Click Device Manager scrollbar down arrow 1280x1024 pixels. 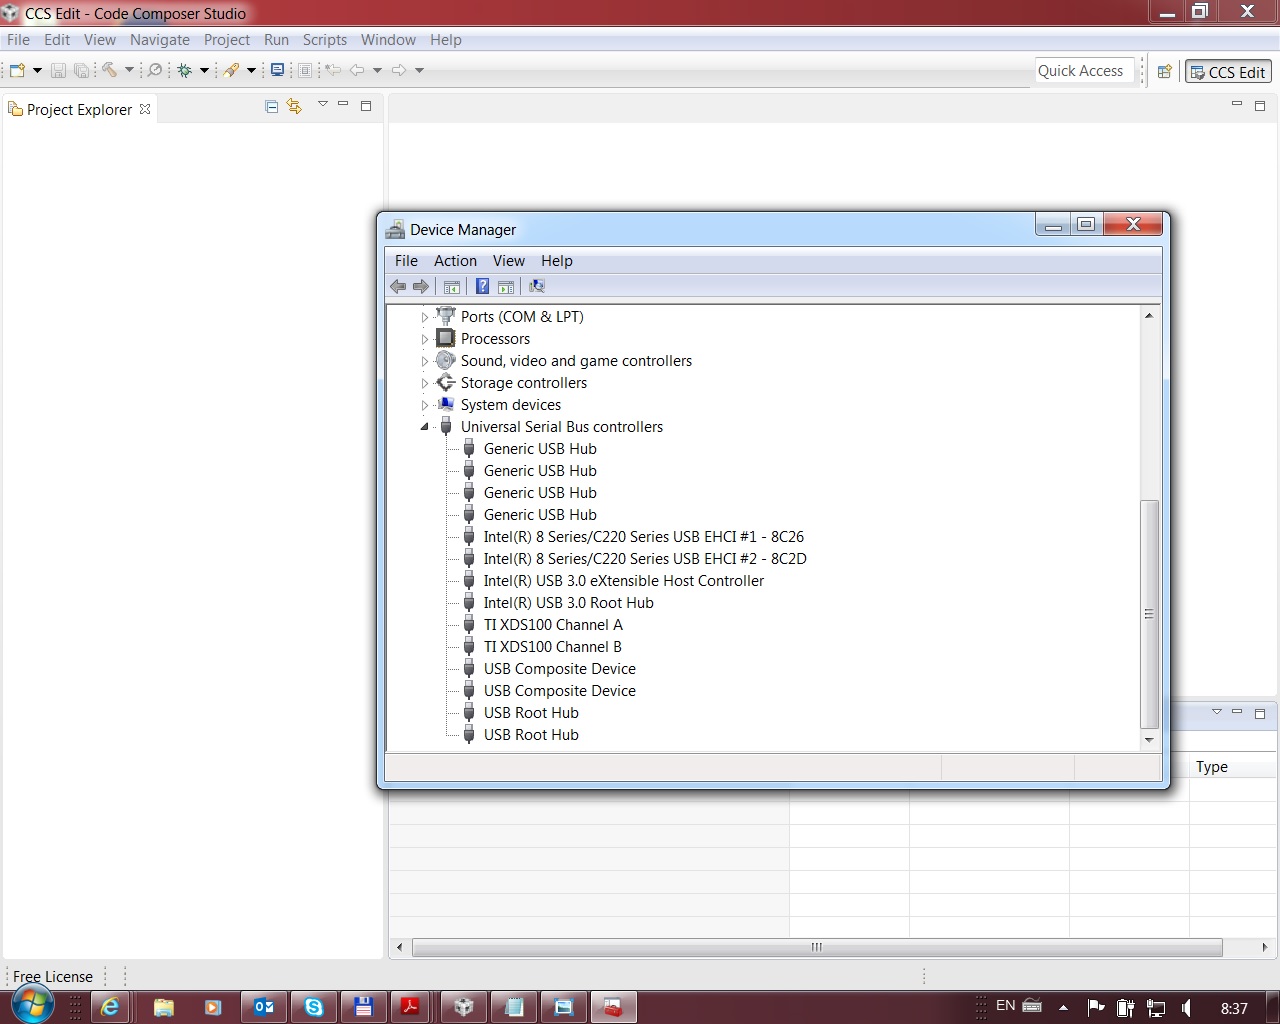(1149, 740)
